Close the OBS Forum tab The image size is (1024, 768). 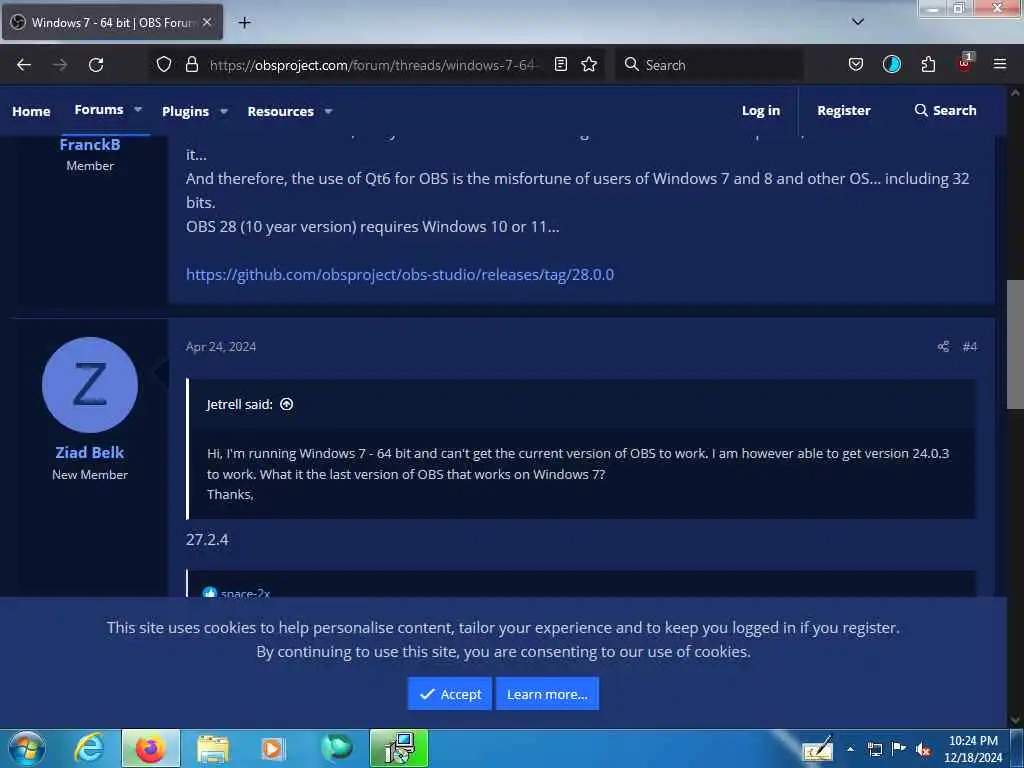click(207, 22)
